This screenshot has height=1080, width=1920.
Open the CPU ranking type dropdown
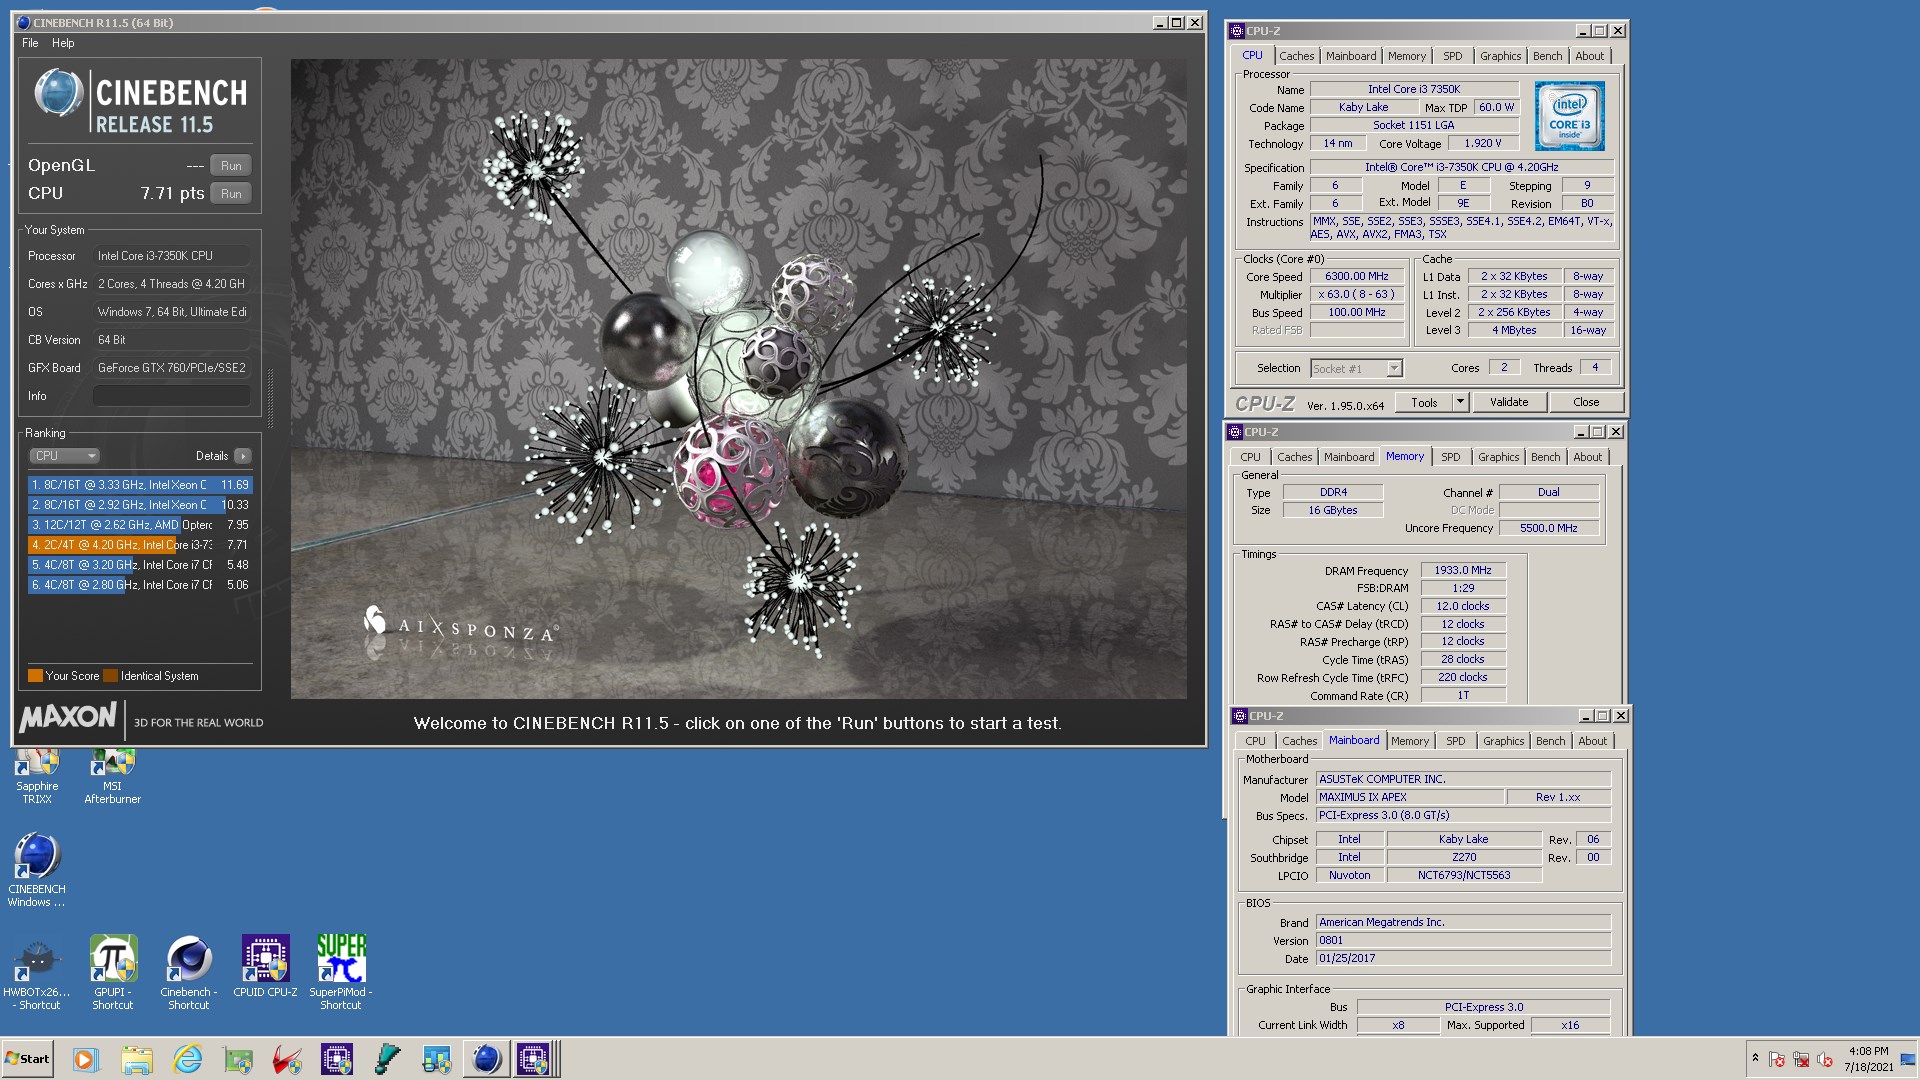[x=64, y=456]
